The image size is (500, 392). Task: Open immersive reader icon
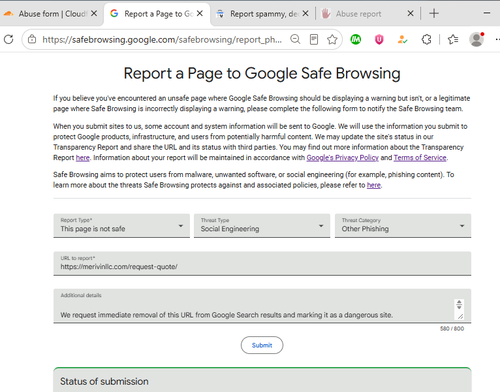(314, 39)
